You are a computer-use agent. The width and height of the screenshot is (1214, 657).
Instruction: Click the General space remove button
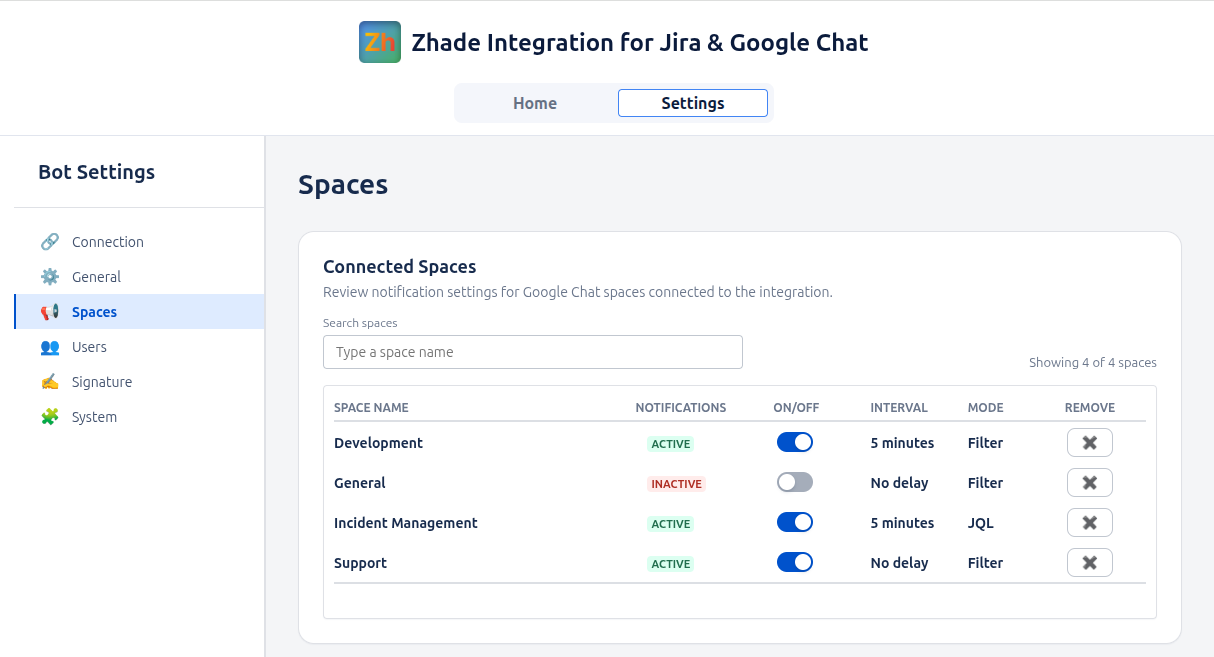click(x=1090, y=483)
